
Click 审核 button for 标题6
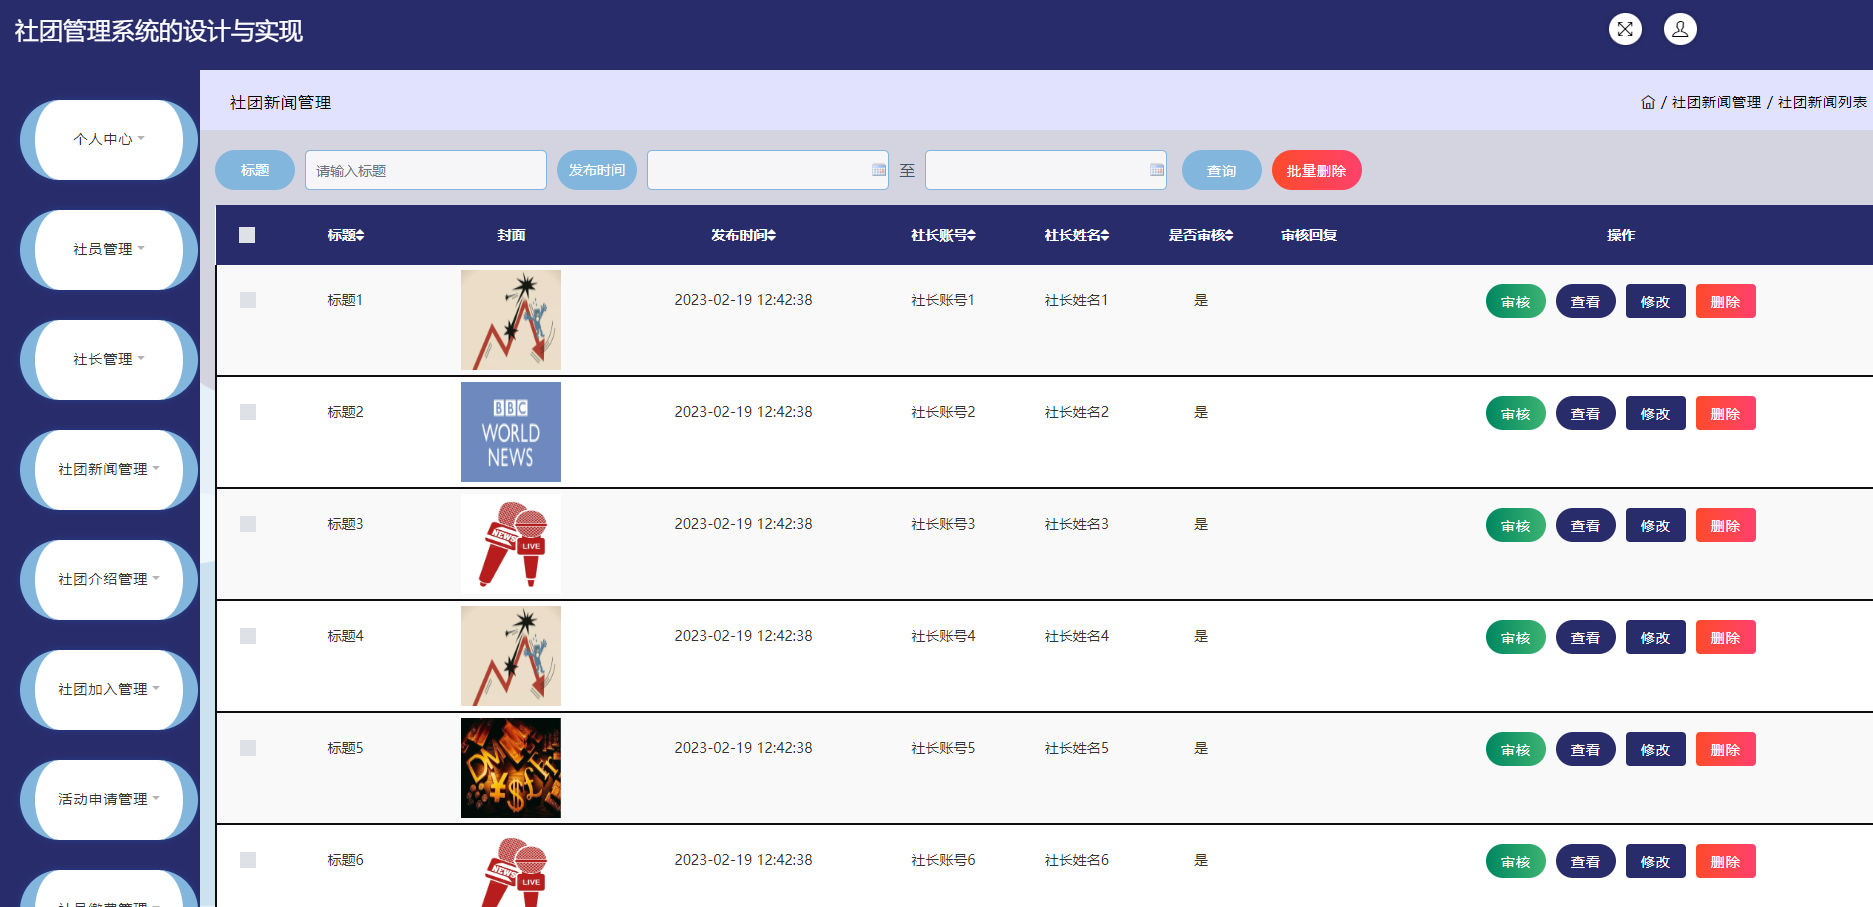(x=1516, y=861)
